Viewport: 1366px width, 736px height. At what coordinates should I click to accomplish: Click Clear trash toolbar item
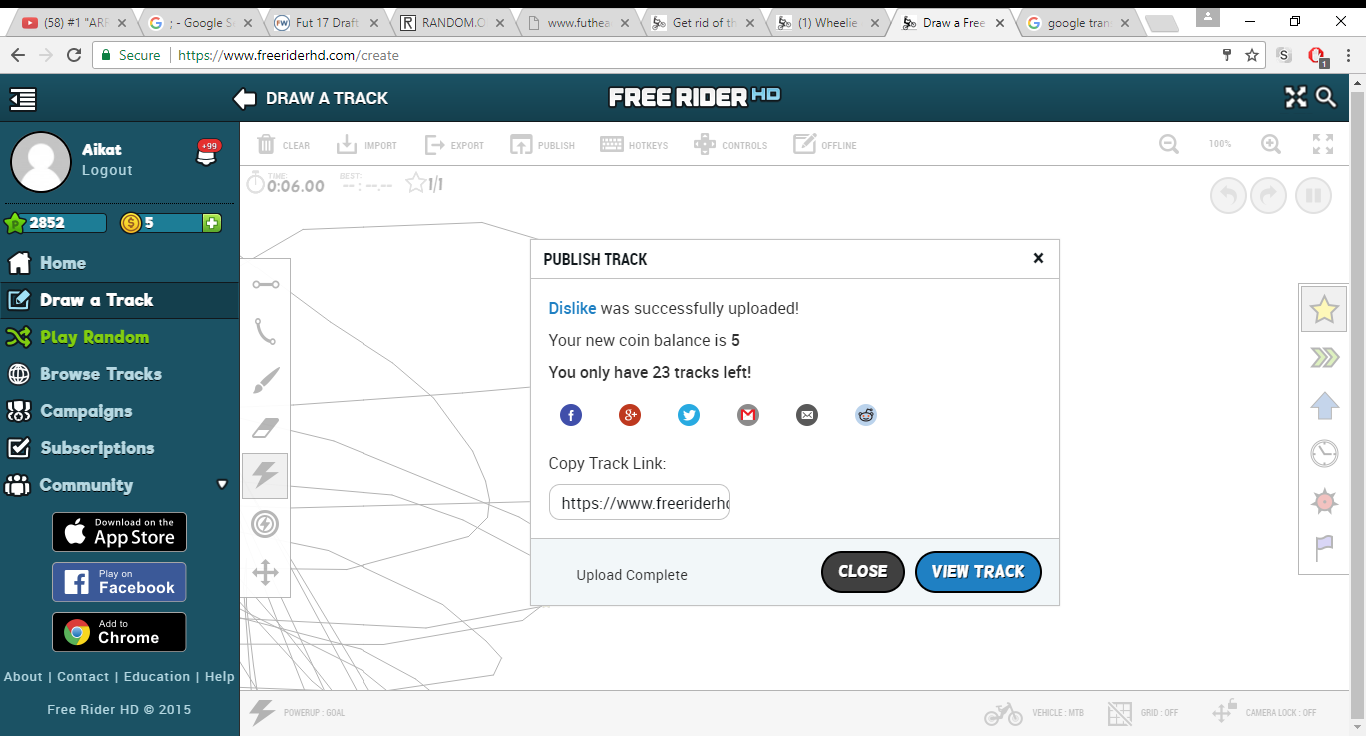click(x=284, y=145)
